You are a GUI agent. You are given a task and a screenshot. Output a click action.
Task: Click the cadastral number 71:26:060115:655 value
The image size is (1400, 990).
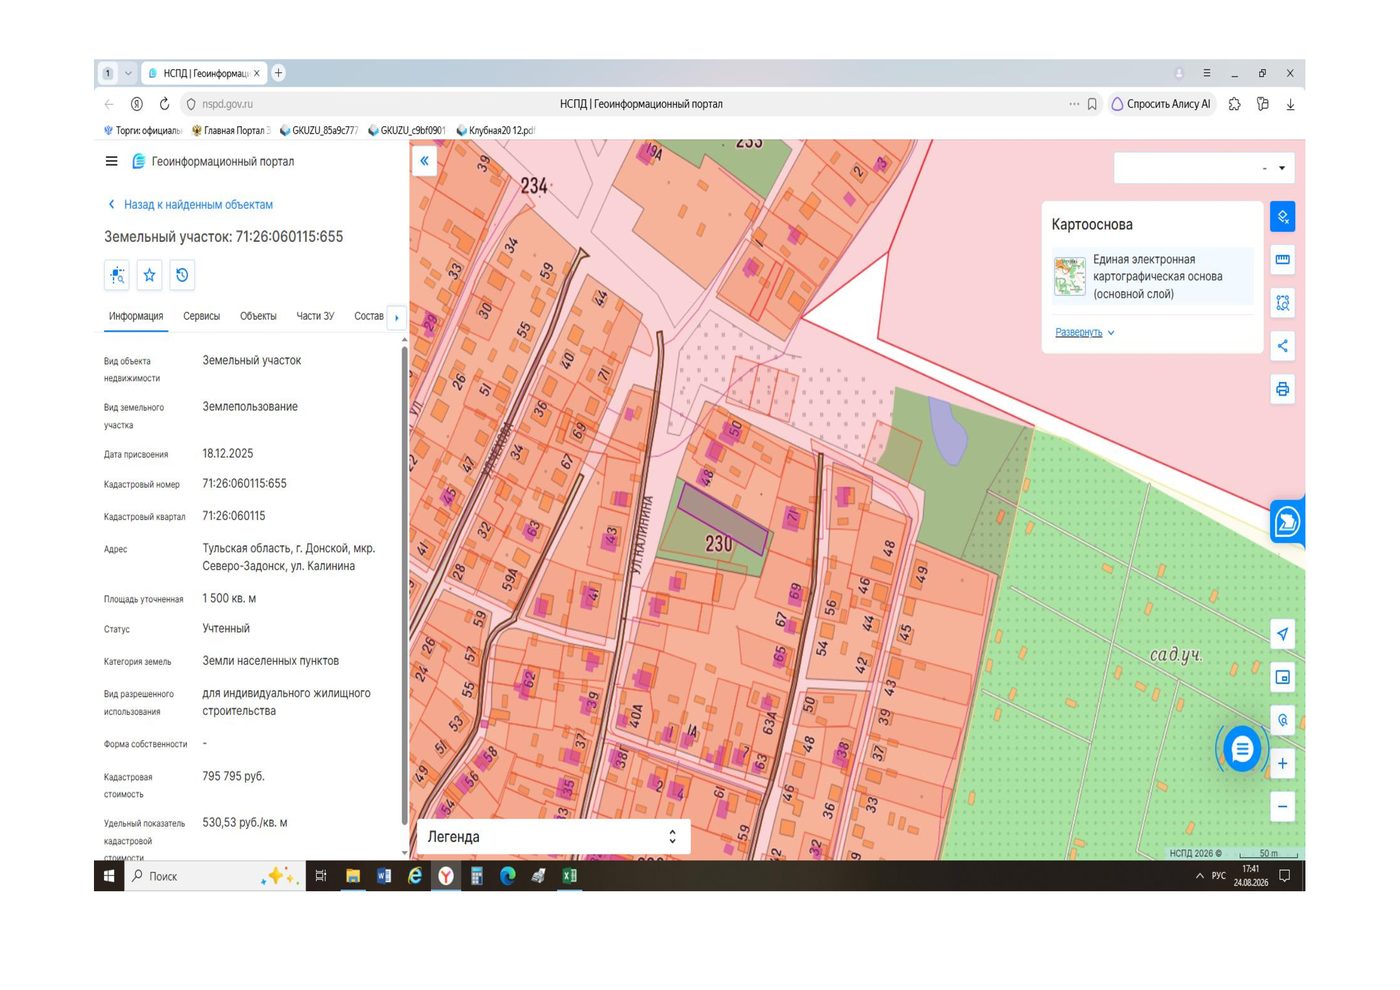[x=244, y=483]
